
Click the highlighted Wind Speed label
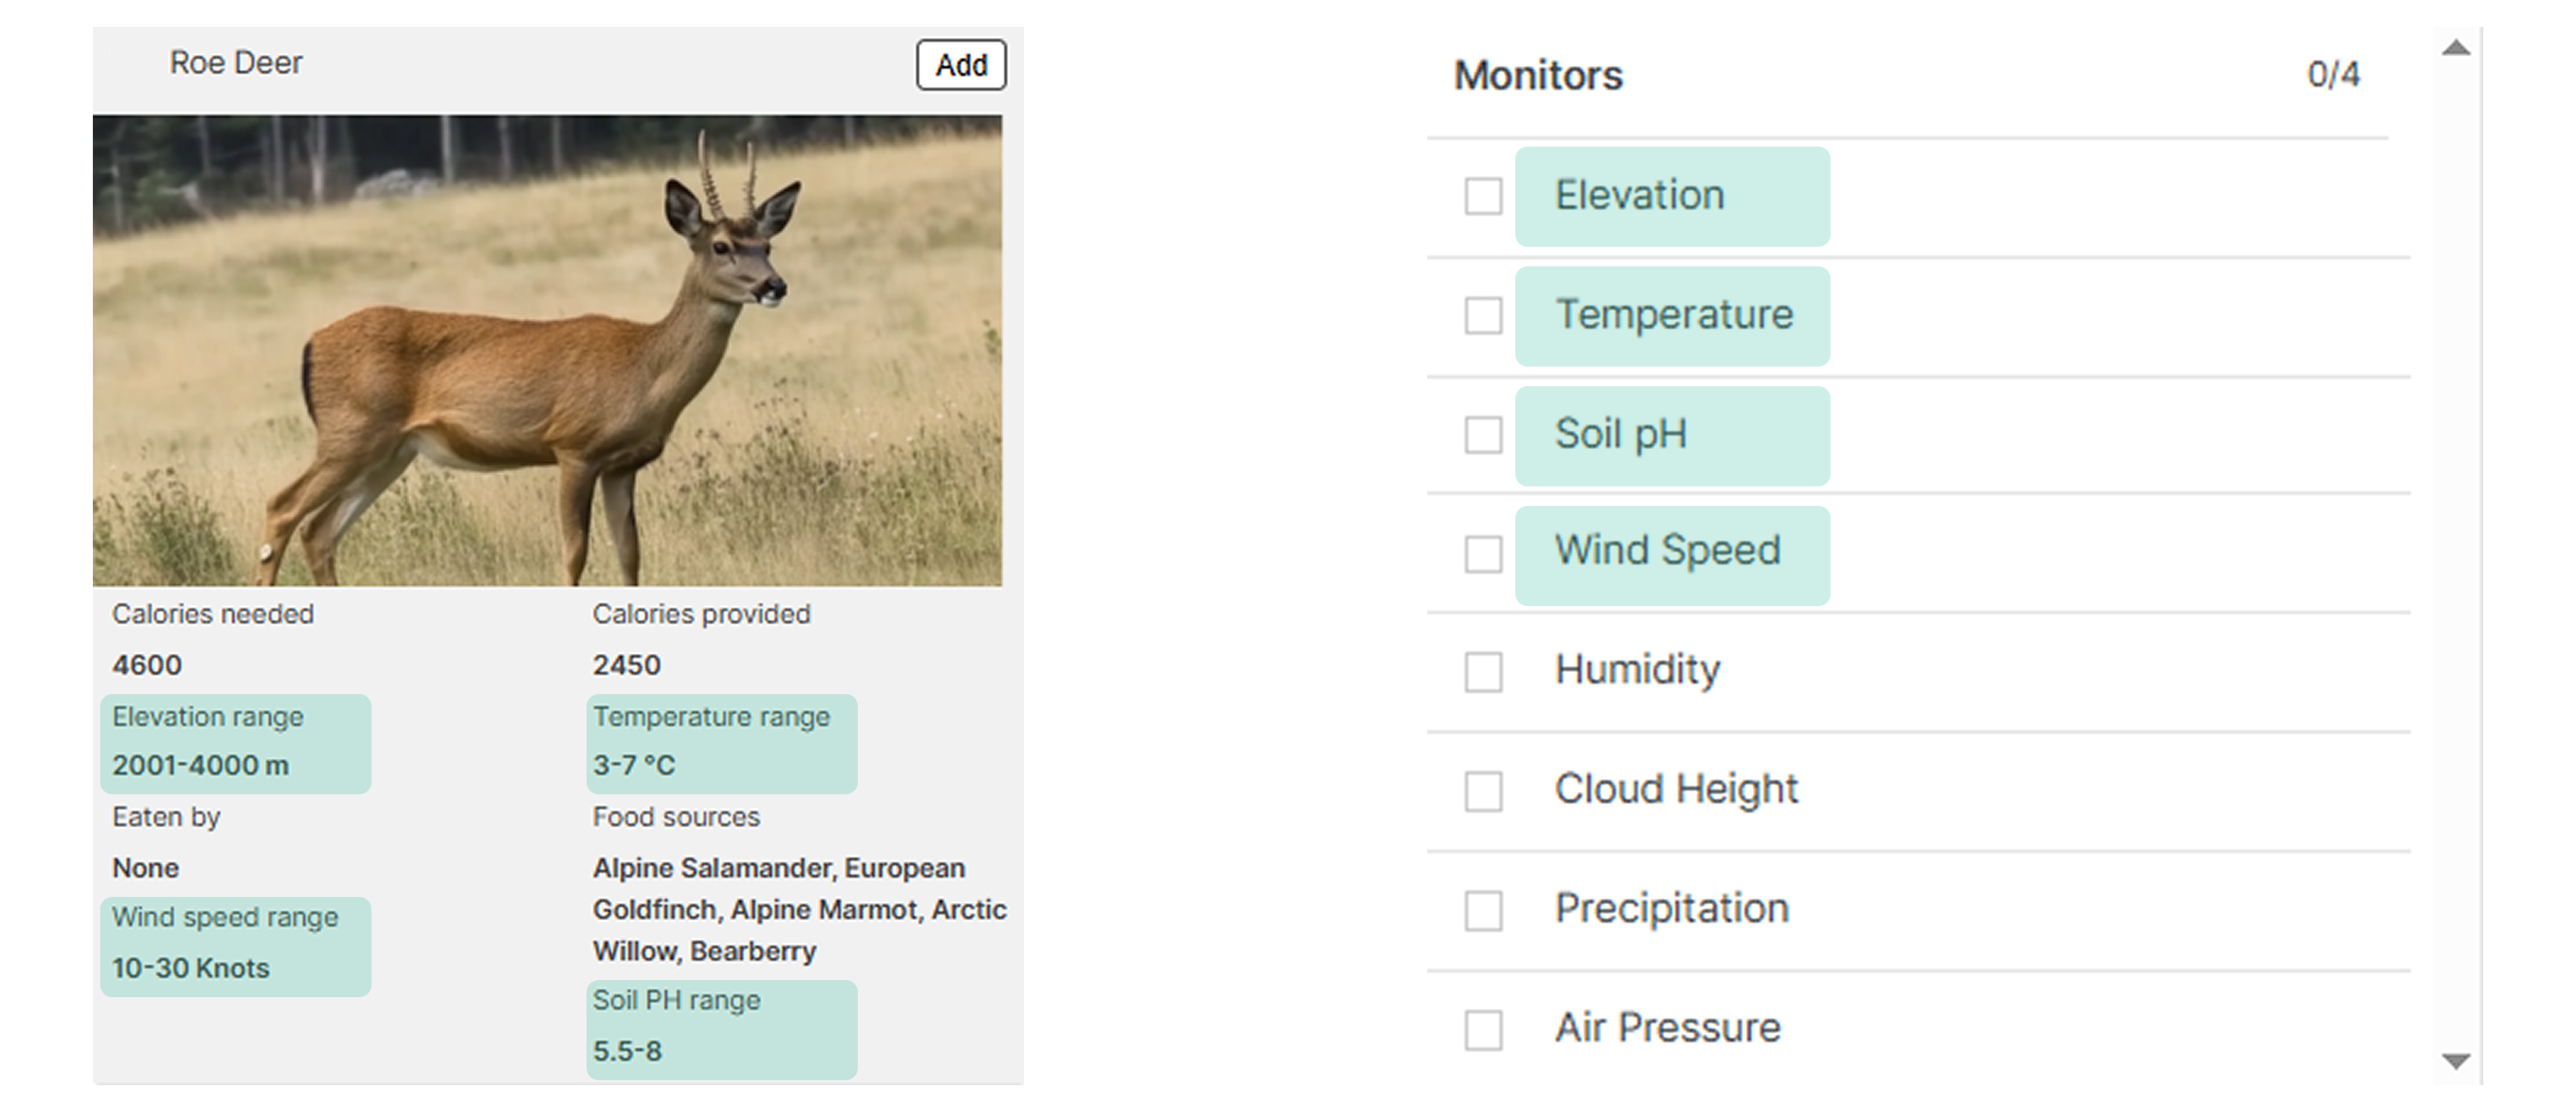click(1672, 554)
